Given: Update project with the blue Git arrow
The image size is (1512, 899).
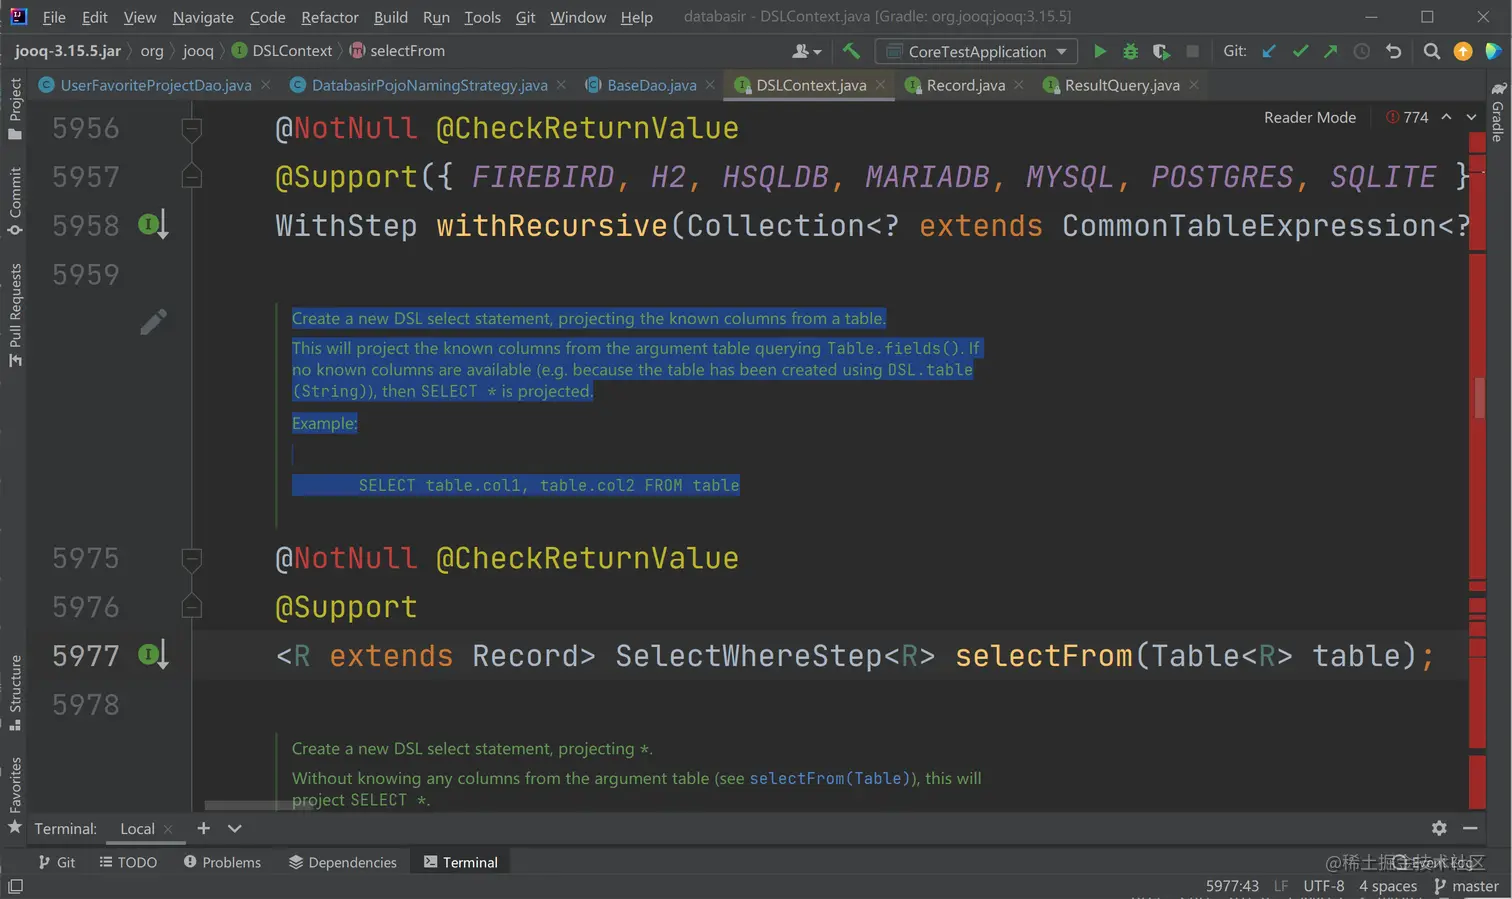Looking at the screenshot, I should click(1269, 51).
